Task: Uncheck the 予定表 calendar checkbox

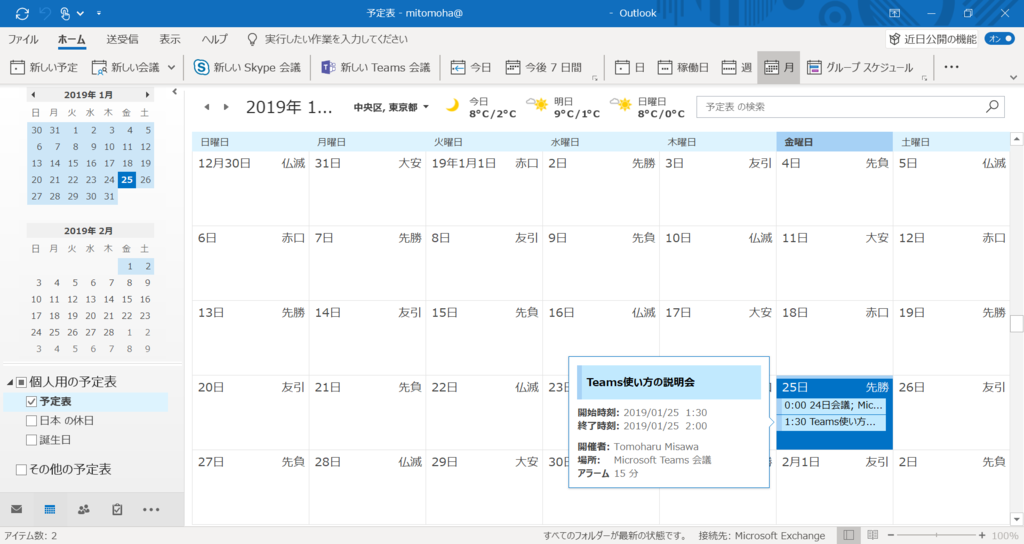Action: [31, 402]
